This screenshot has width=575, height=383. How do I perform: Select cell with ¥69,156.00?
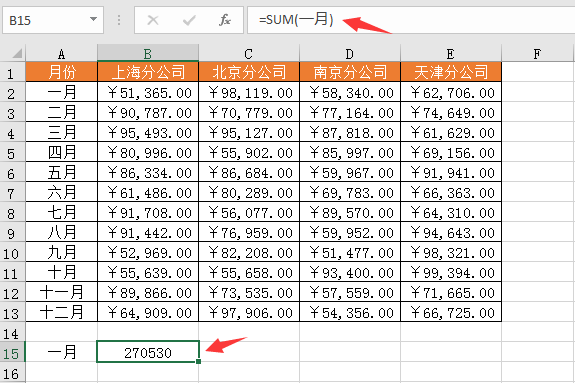[451, 152]
